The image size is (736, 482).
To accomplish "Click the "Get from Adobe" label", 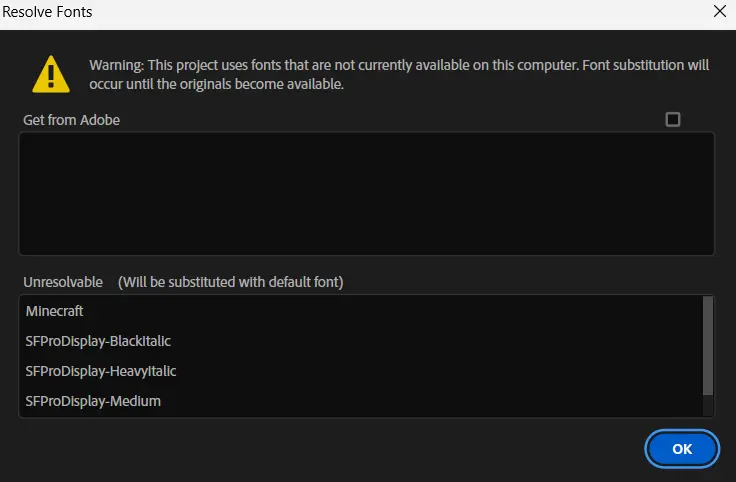I will pyautogui.click(x=72, y=120).
